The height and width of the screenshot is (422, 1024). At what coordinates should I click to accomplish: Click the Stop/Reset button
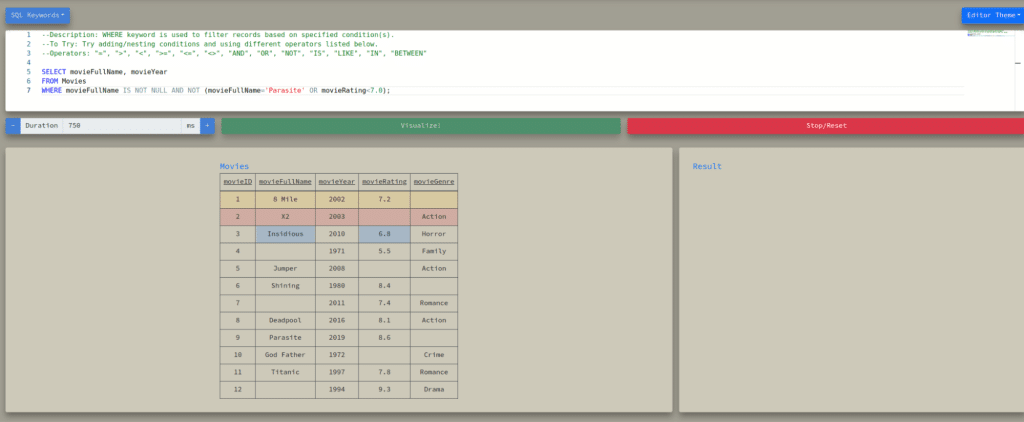point(825,125)
